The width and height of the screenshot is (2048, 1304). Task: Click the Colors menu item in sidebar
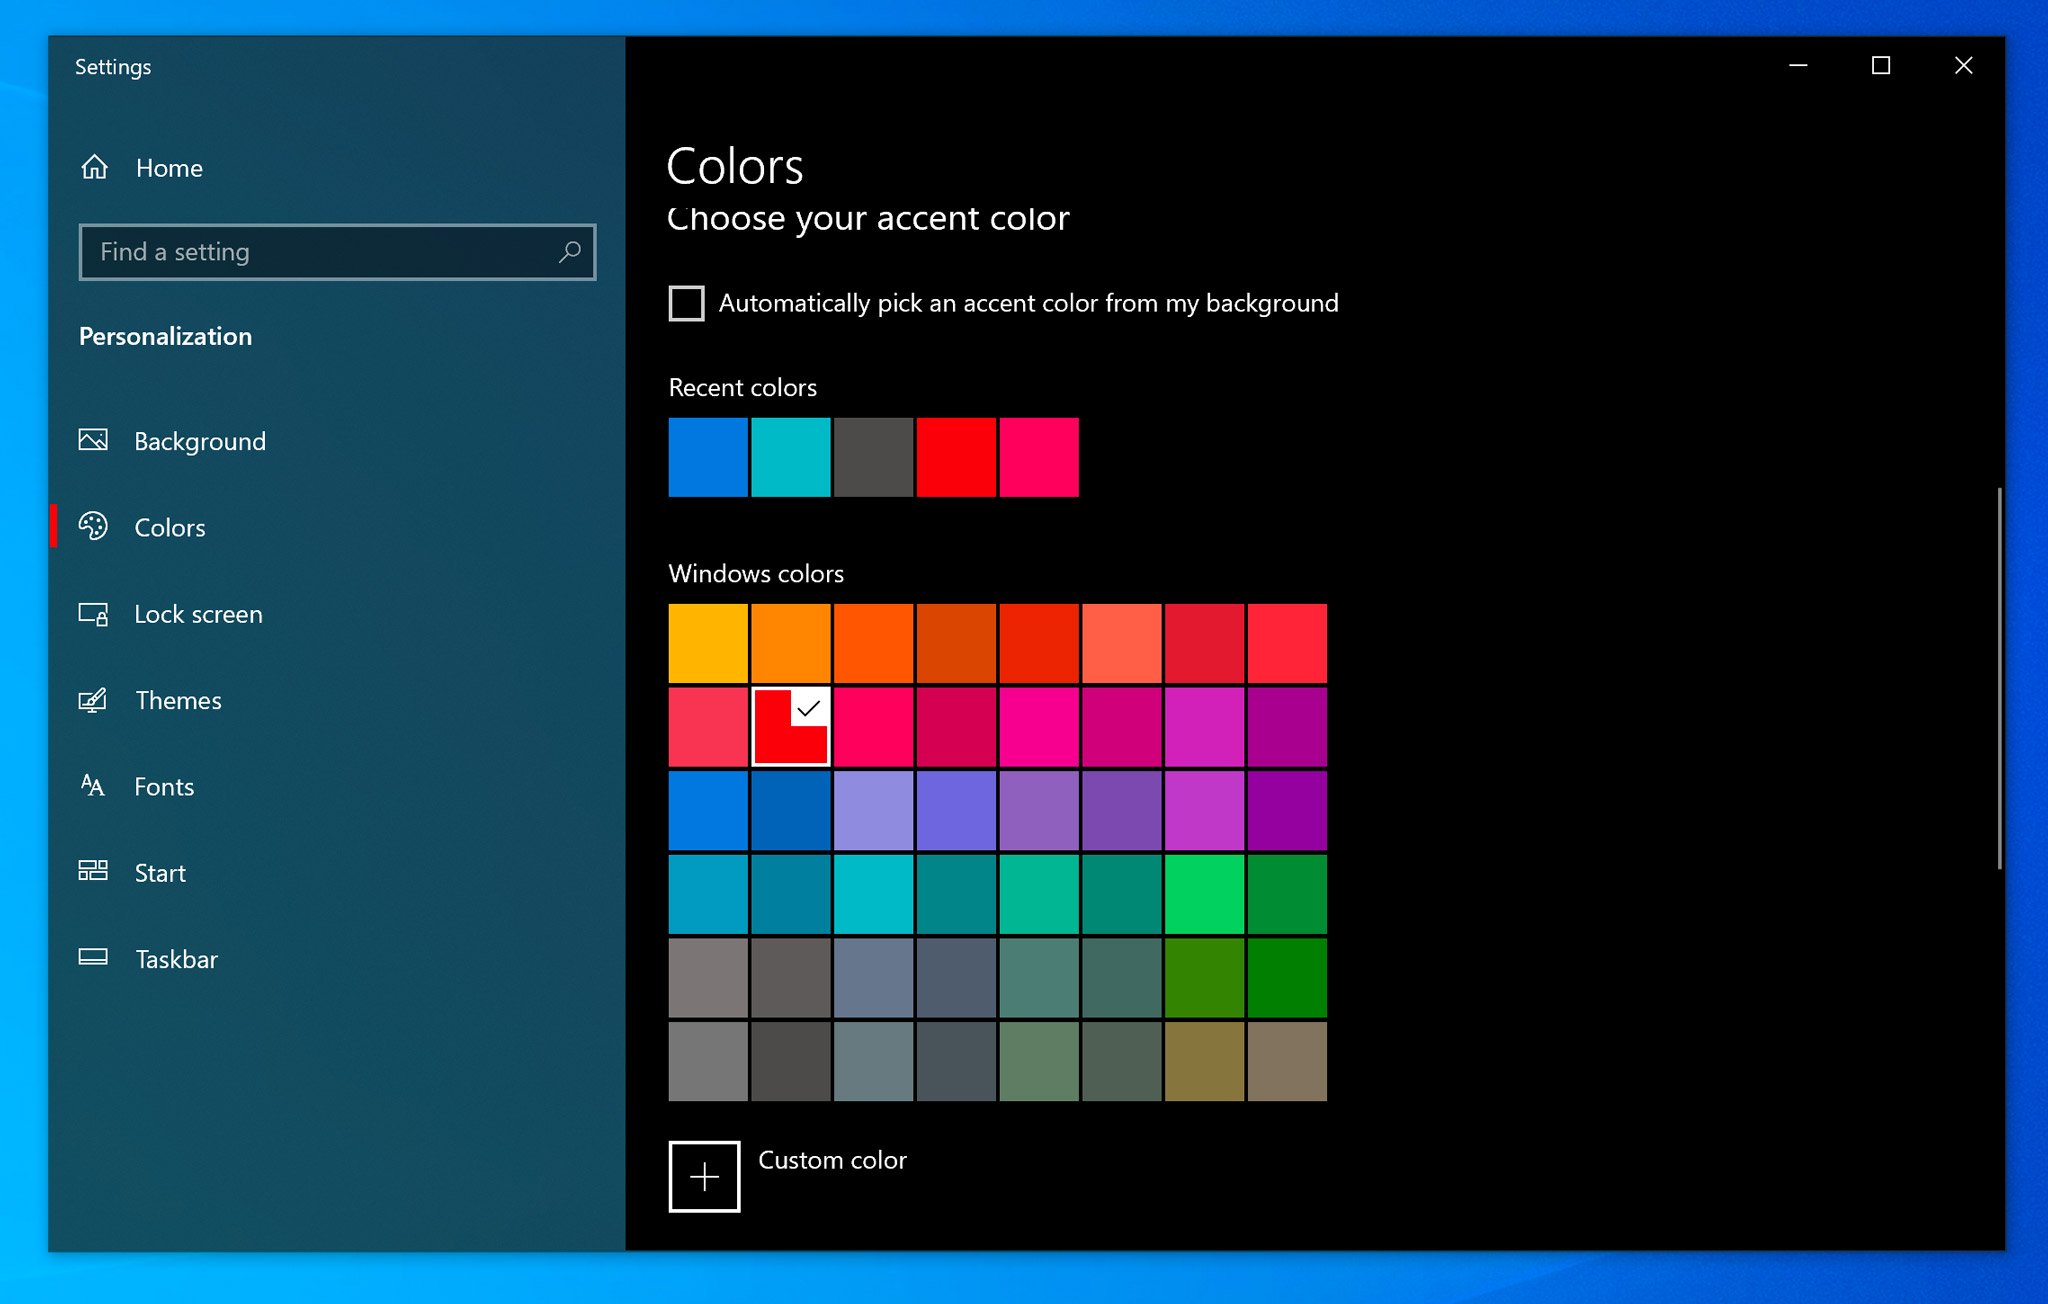pyautogui.click(x=169, y=527)
